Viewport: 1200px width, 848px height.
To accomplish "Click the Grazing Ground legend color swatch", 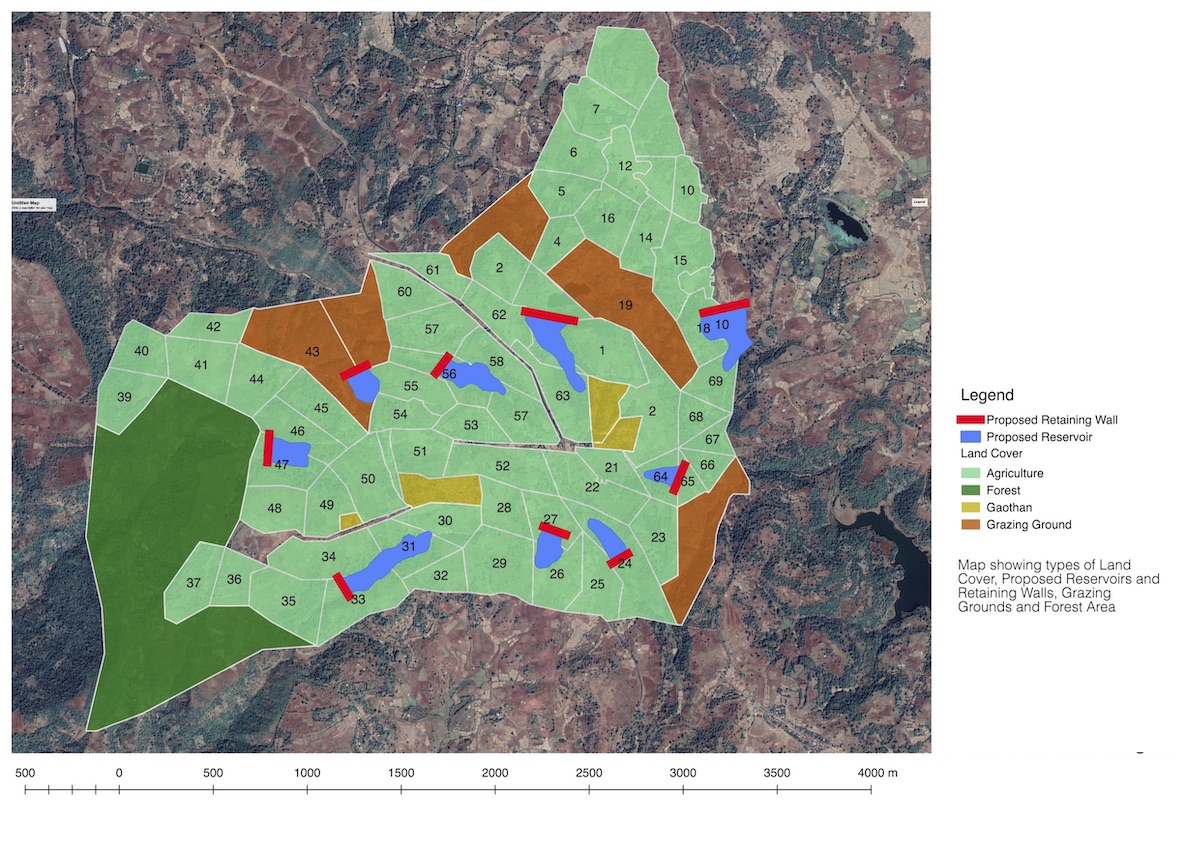I will pos(970,524).
